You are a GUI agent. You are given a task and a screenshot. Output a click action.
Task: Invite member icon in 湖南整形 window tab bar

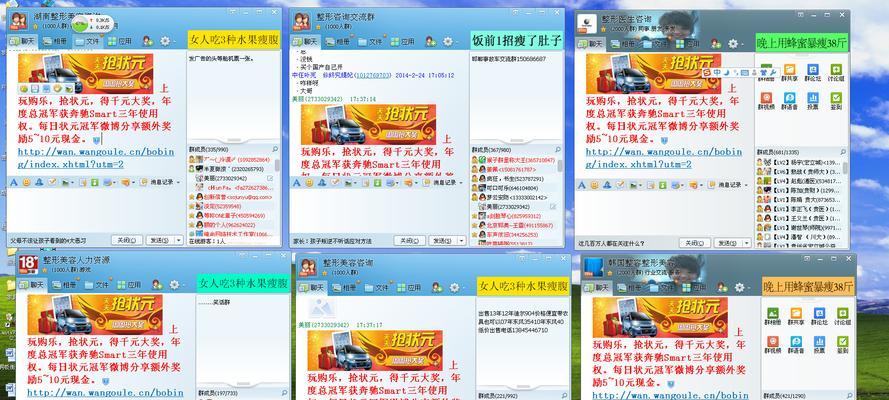(x=148, y=41)
